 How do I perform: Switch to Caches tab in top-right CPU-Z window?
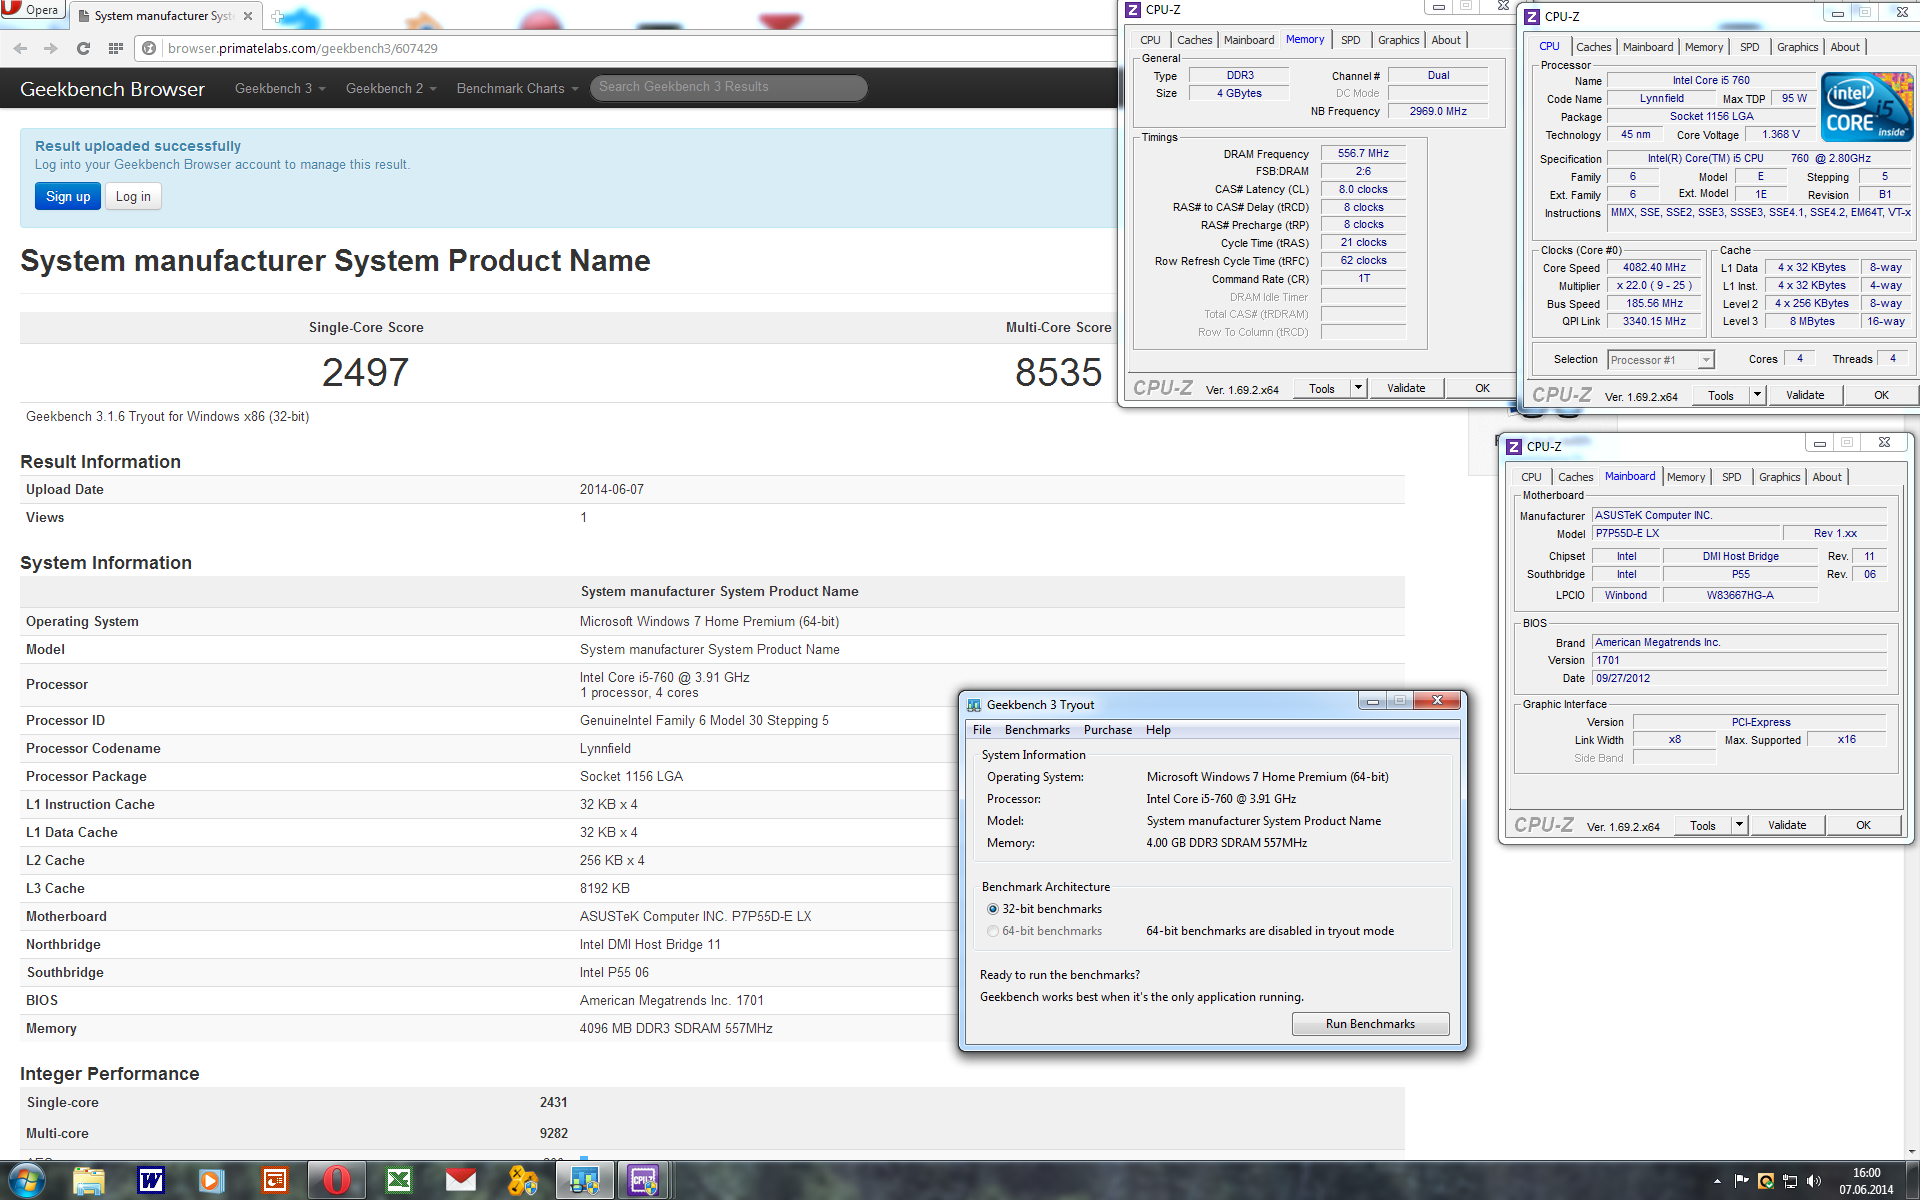[1593, 47]
